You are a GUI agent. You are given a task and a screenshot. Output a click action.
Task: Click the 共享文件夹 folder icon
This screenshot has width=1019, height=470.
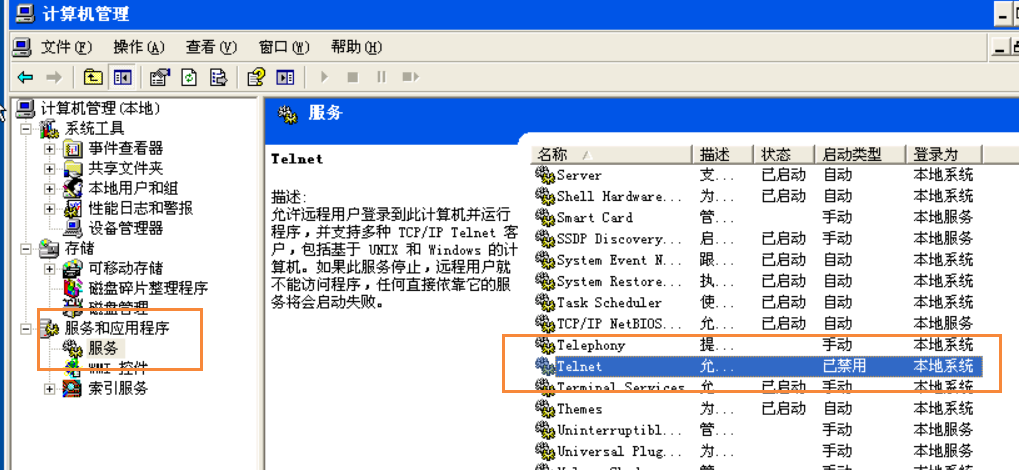(73, 169)
